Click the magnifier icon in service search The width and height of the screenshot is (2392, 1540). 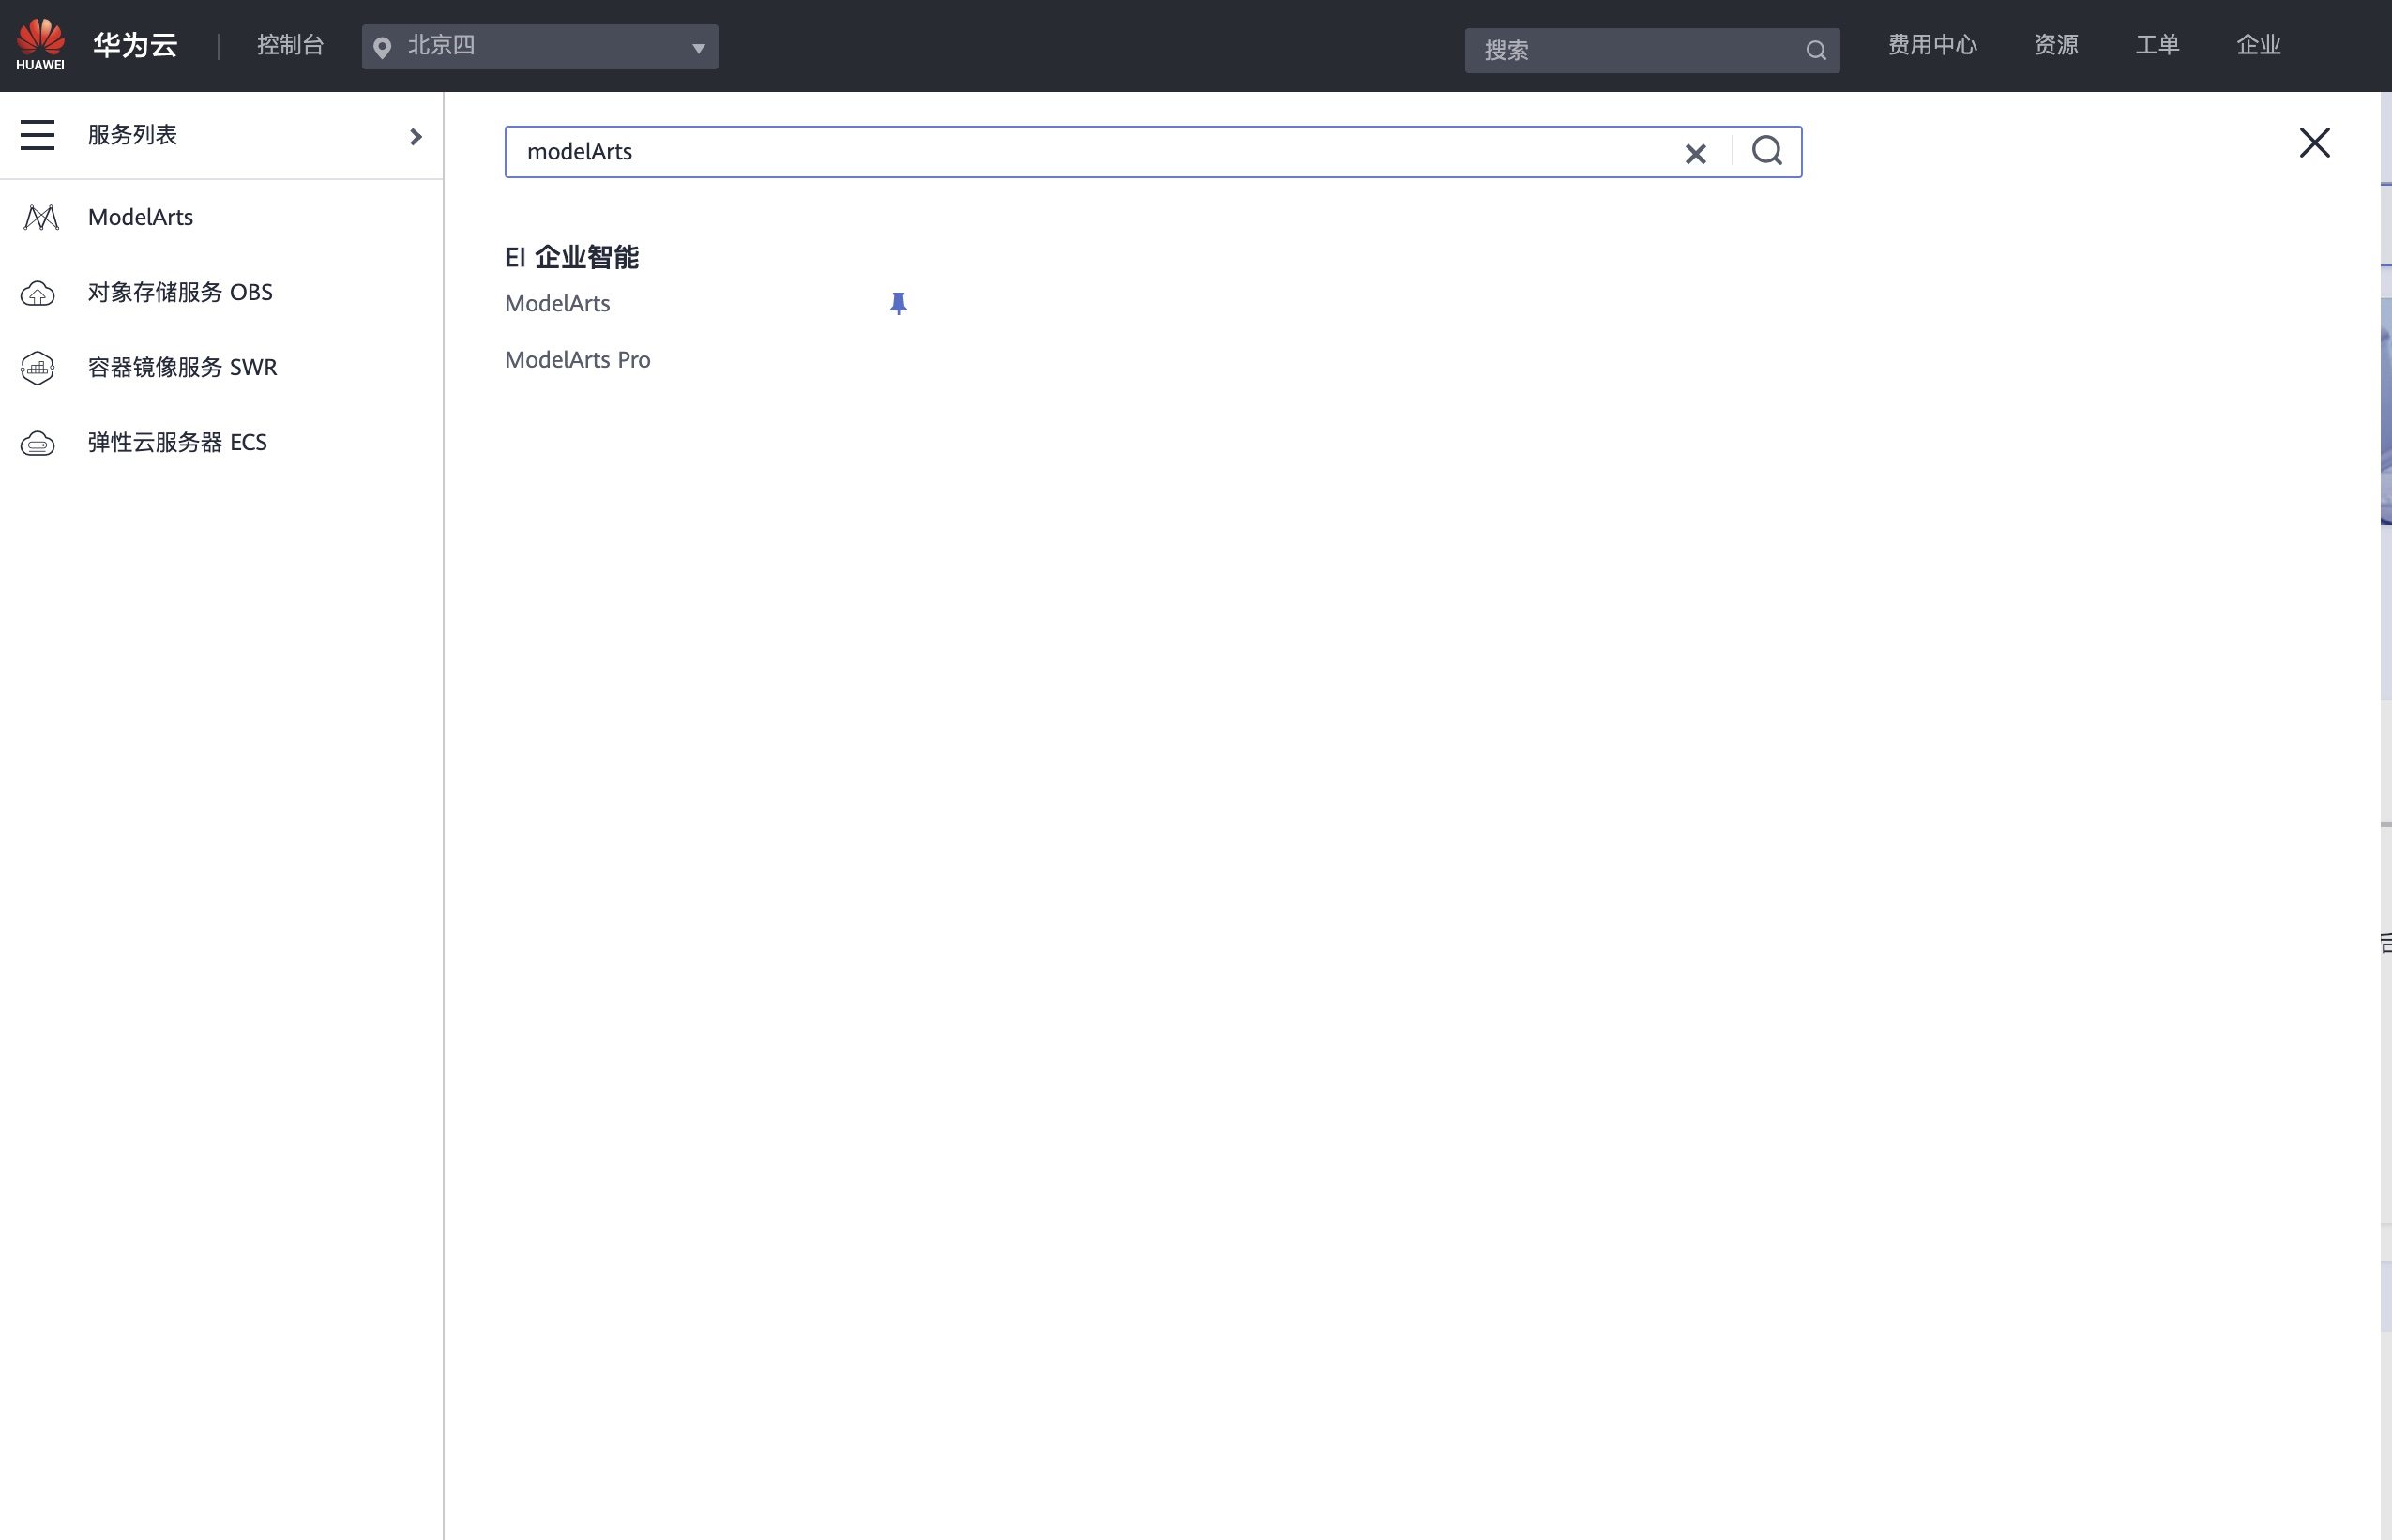pos(1767,151)
